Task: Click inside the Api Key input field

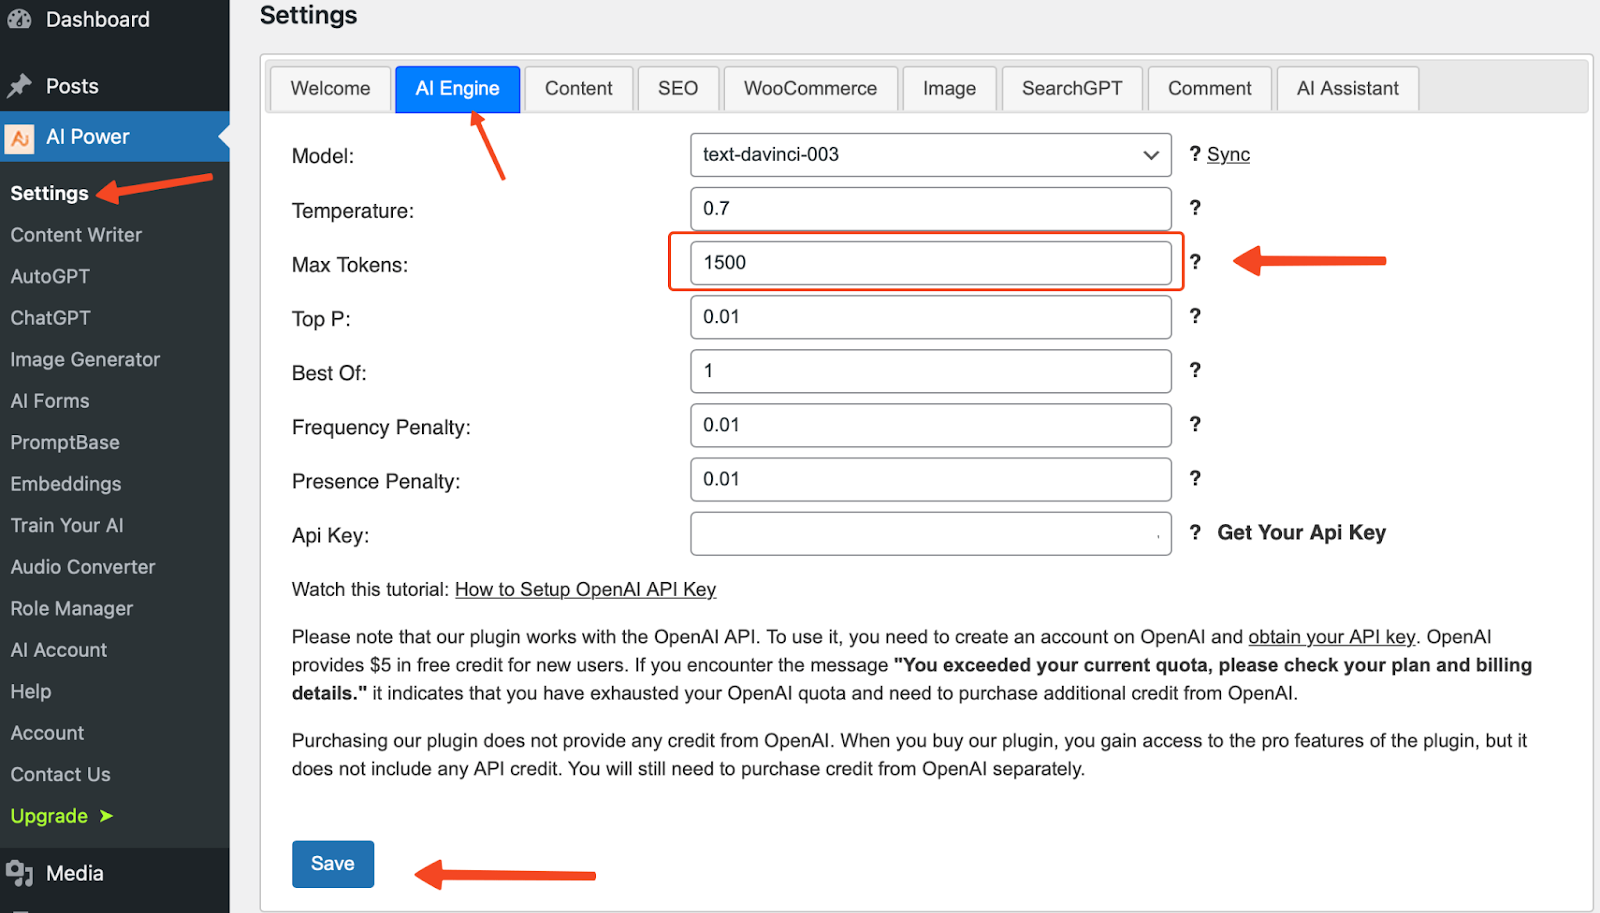Action: 930,533
